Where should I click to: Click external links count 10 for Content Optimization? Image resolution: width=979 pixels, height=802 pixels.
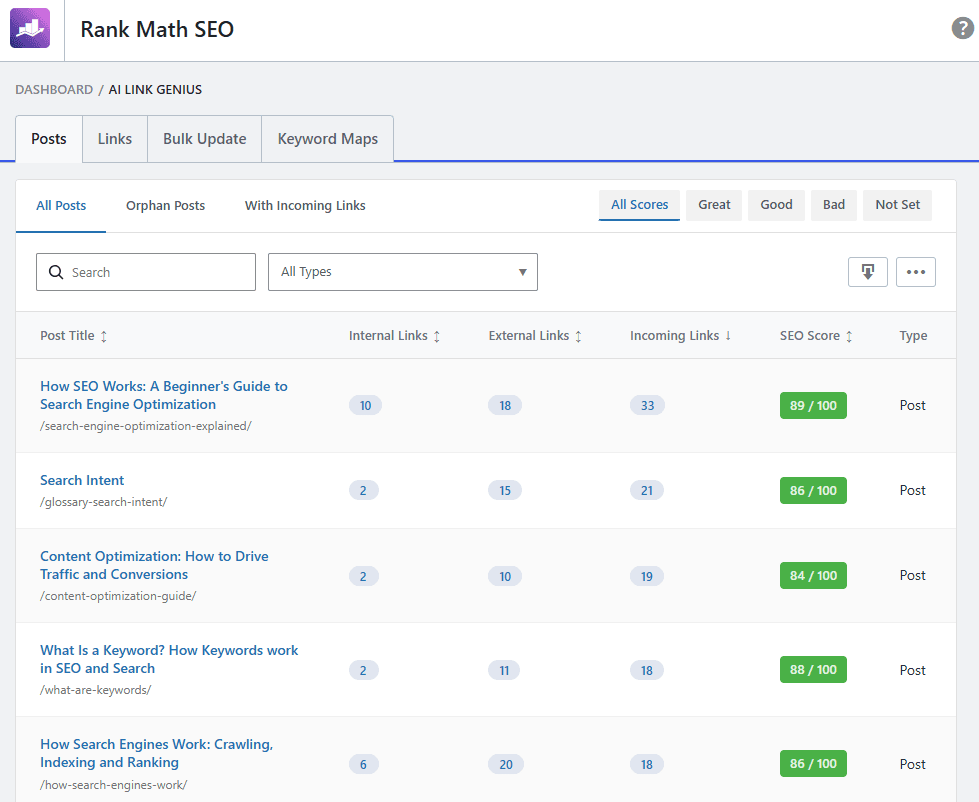tap(504, 576)
